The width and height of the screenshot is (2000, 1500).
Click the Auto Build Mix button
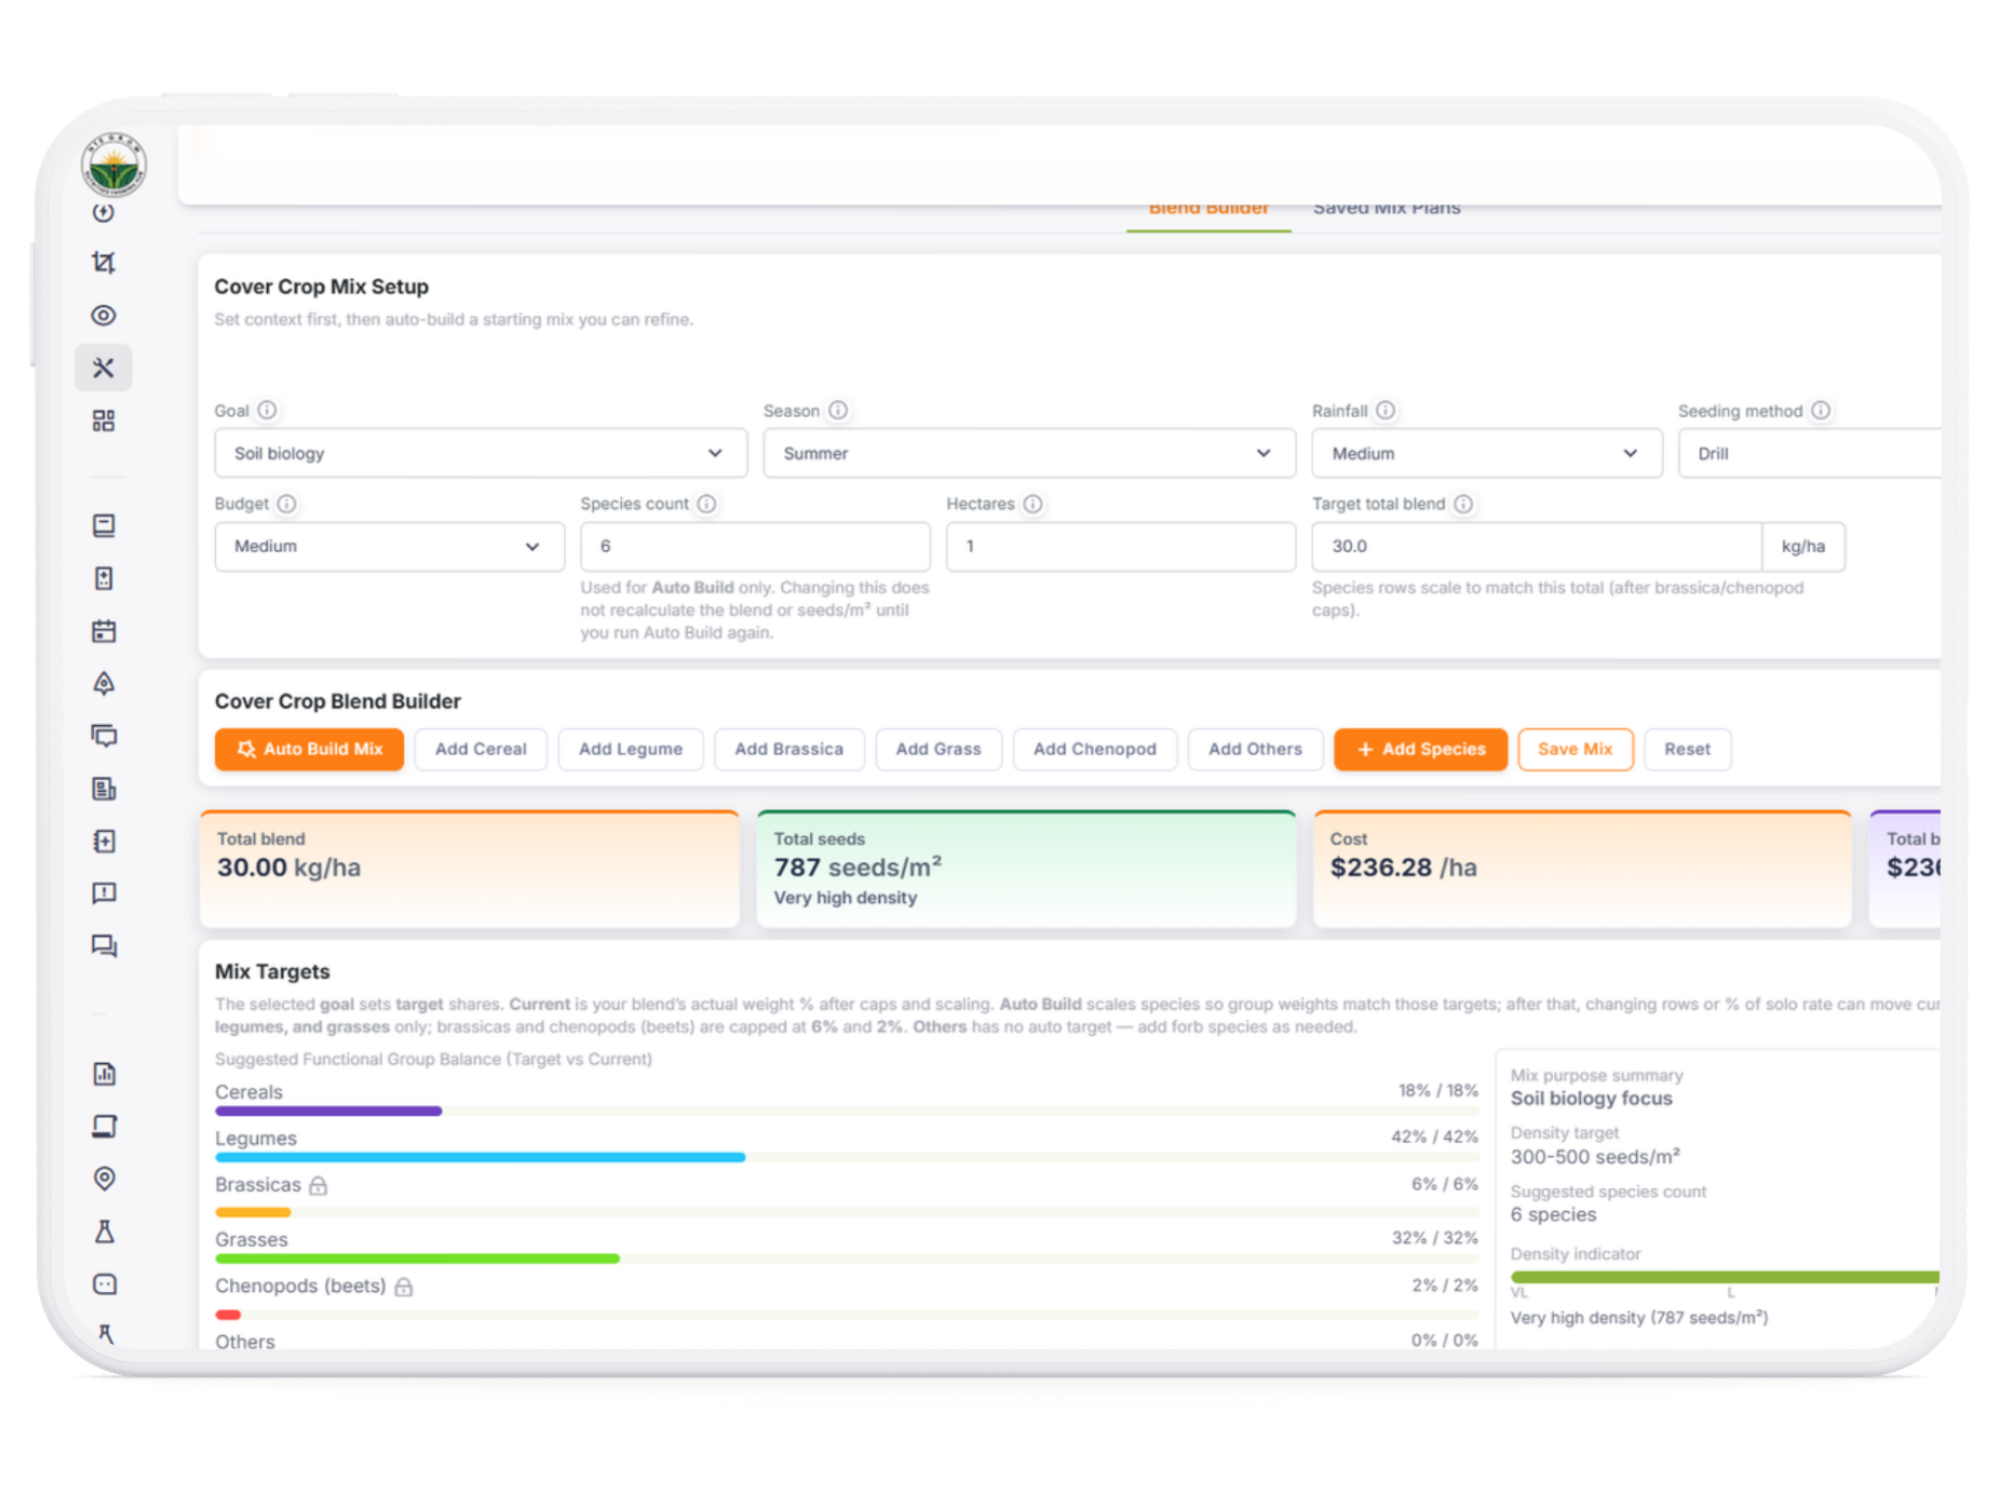pyautogui.click(x=309, y=749)
